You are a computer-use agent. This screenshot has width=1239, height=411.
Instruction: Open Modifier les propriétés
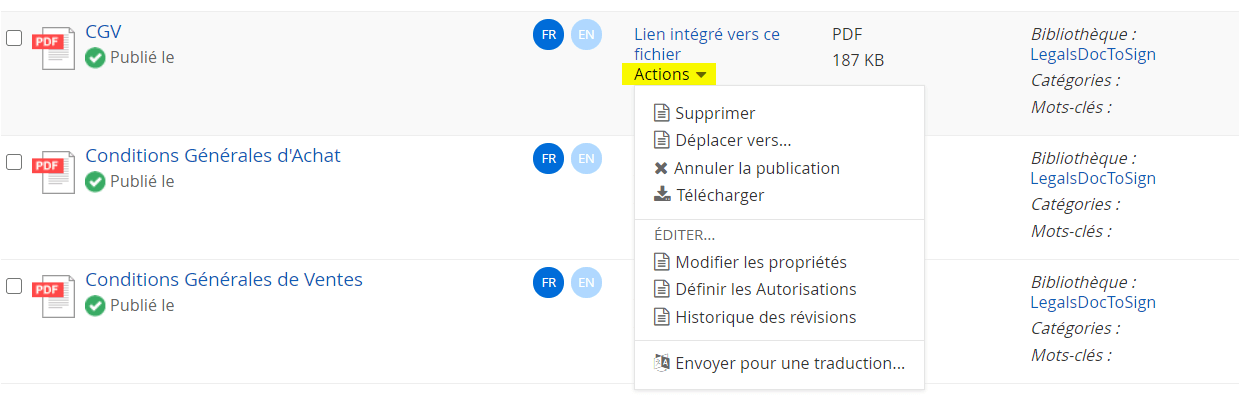click(x=760, y=262)
